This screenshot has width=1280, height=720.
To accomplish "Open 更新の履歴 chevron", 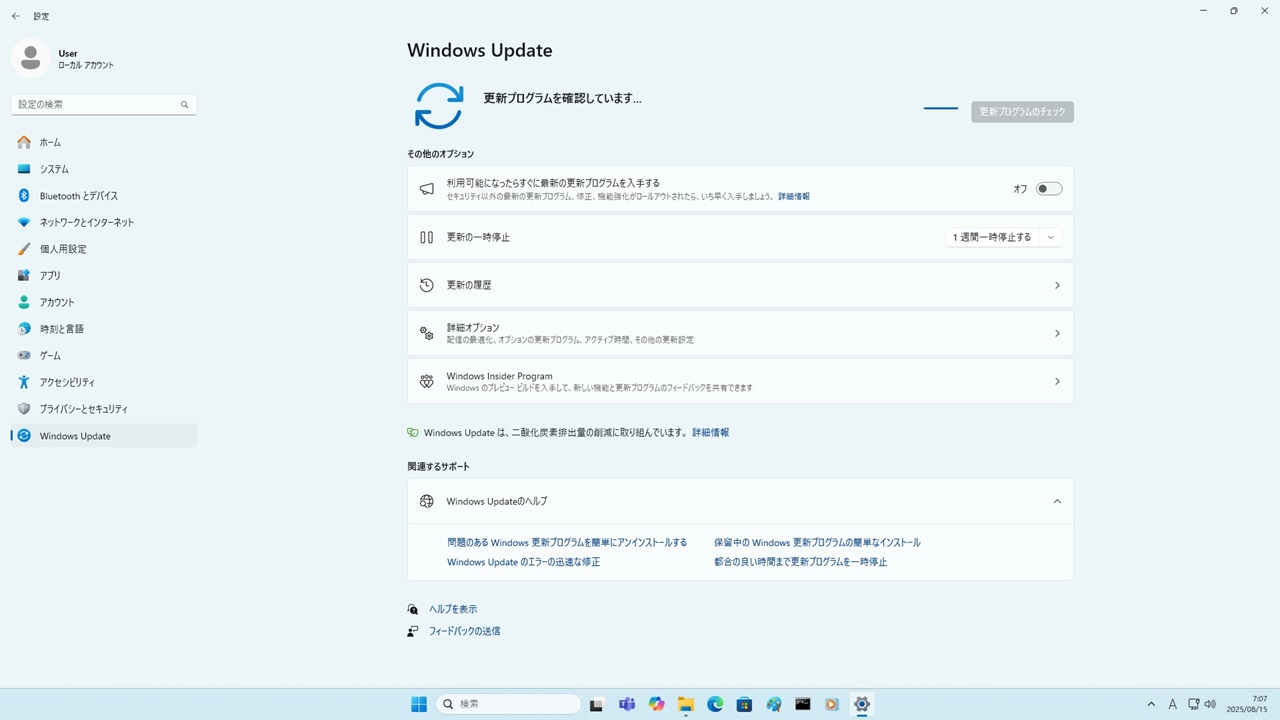I will (x=1057, y=285).
